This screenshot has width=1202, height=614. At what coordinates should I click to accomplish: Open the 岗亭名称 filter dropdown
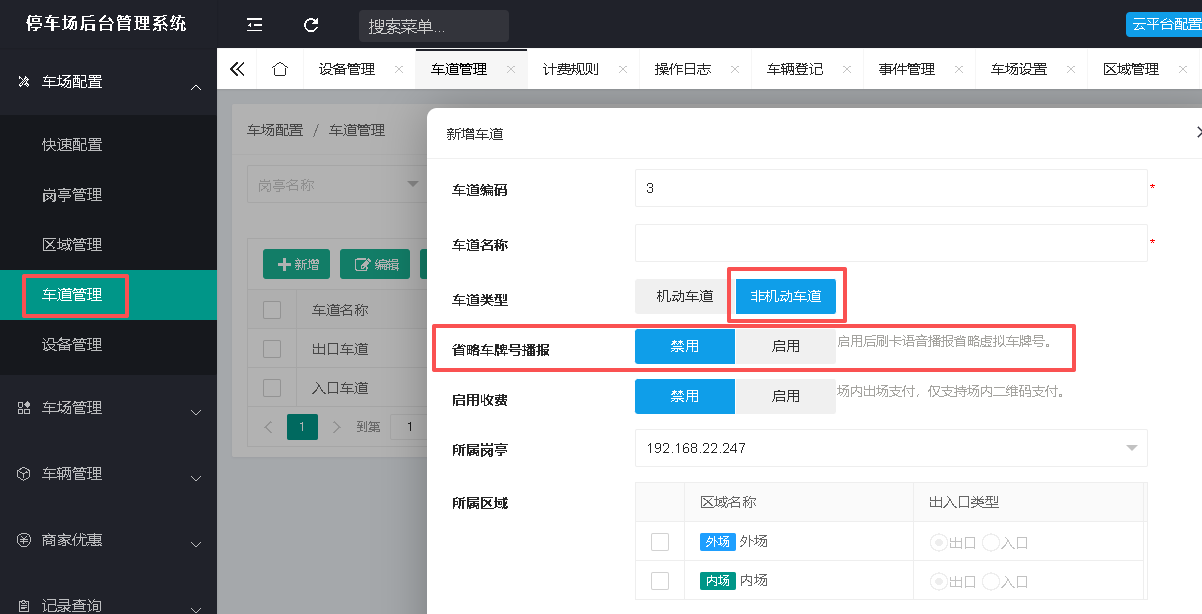337,185
